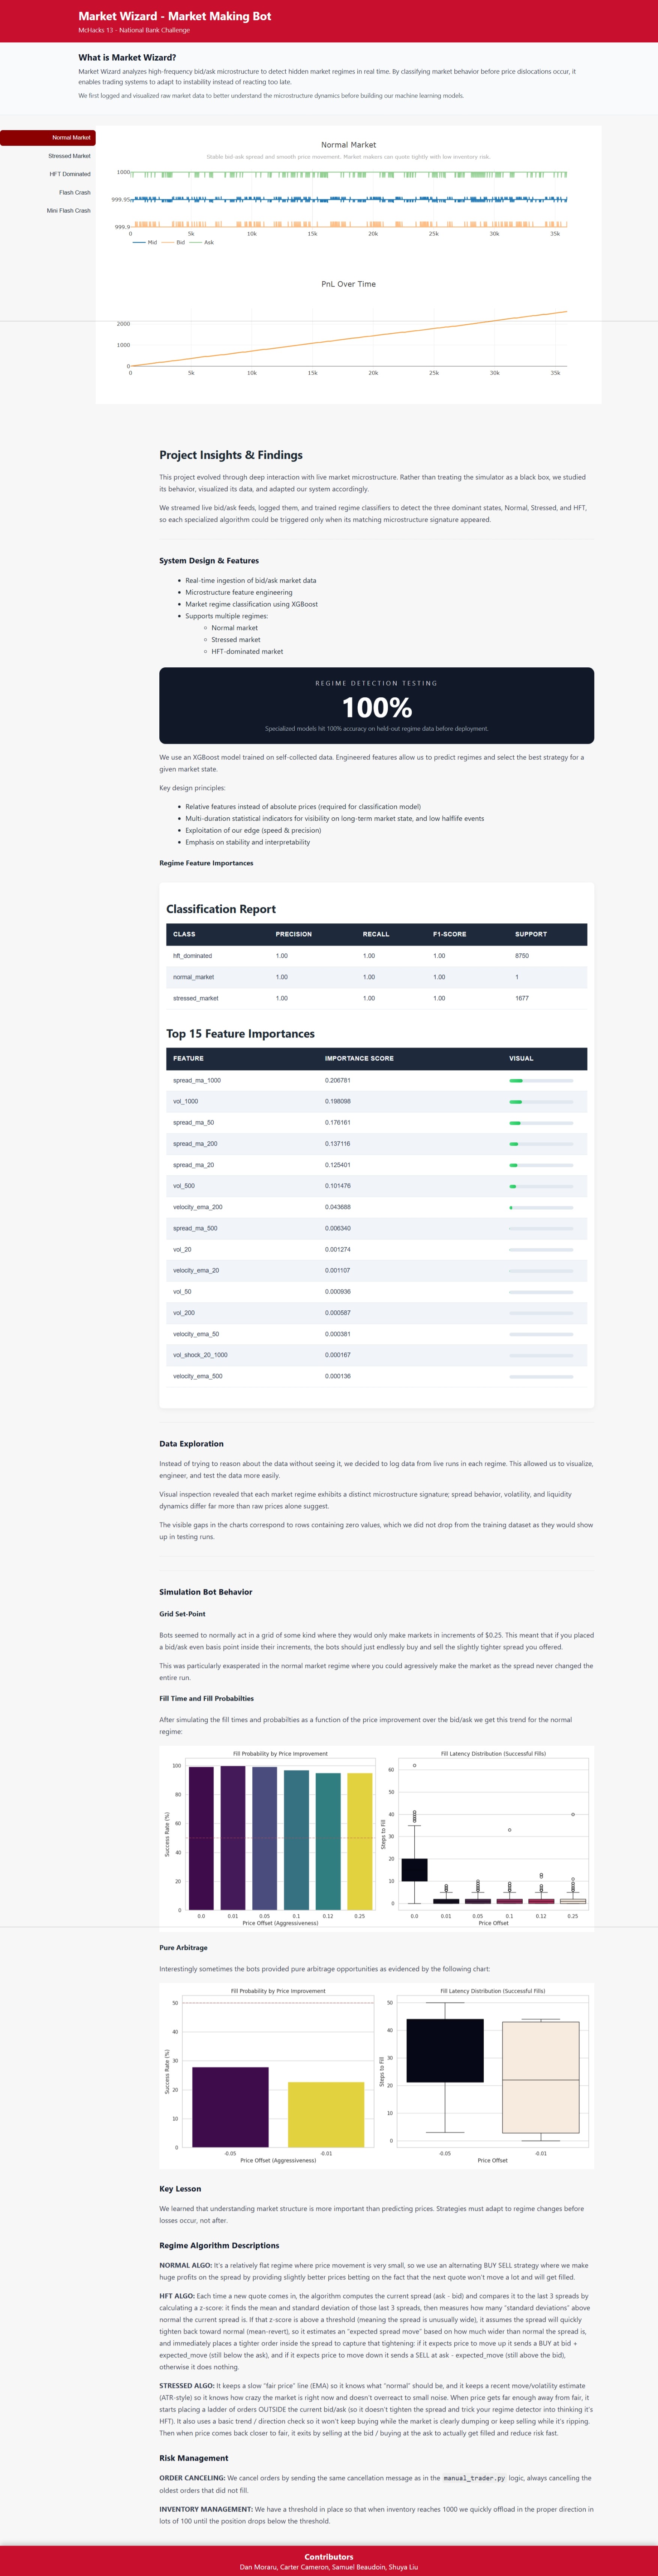Click the 'INVENTORY MANAGEMENT:' label
The image size is (658, 2576).
point(206,2509)
